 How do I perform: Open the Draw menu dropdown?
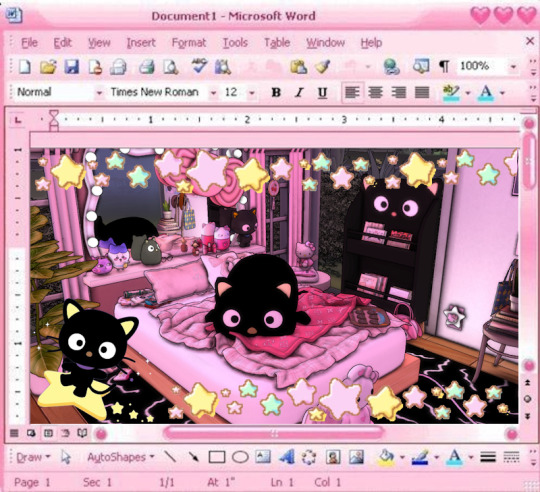coord(33,457)
